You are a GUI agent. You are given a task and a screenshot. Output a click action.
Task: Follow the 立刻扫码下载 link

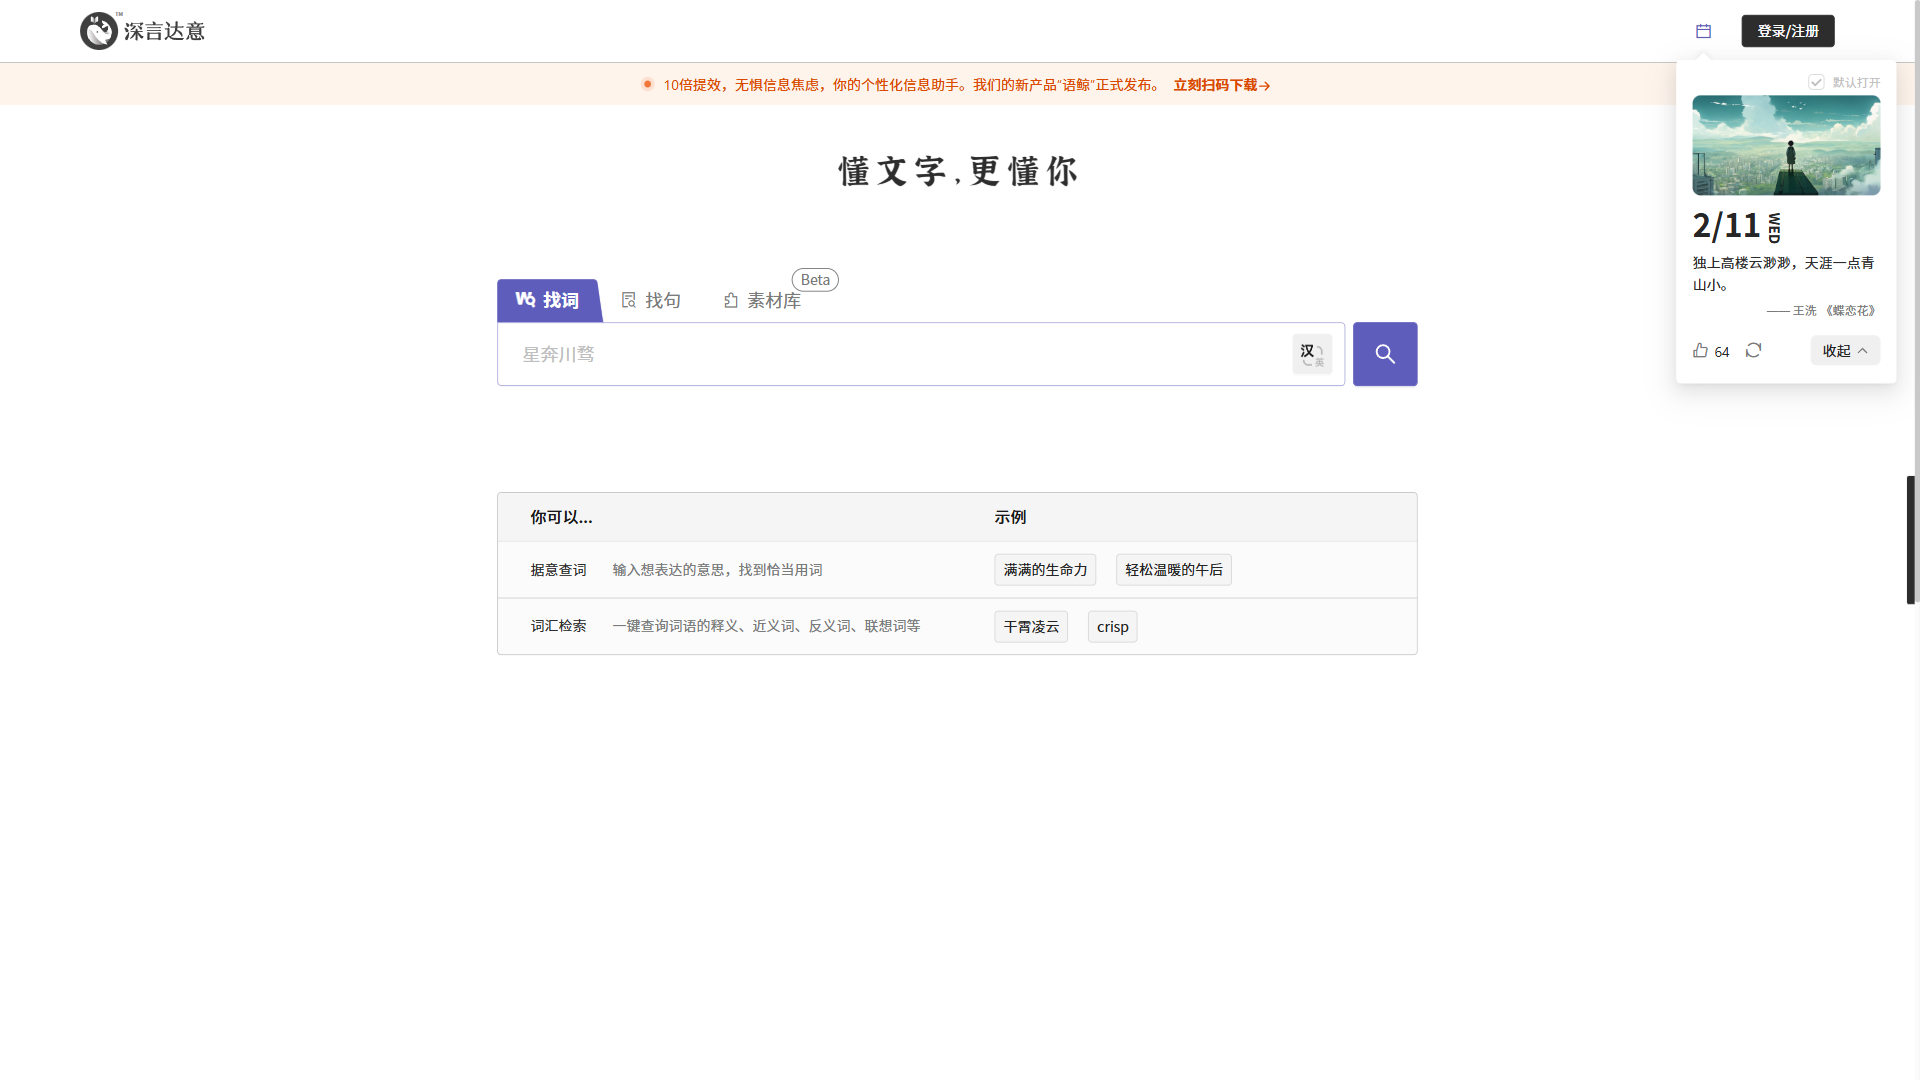pos(1221,85)
